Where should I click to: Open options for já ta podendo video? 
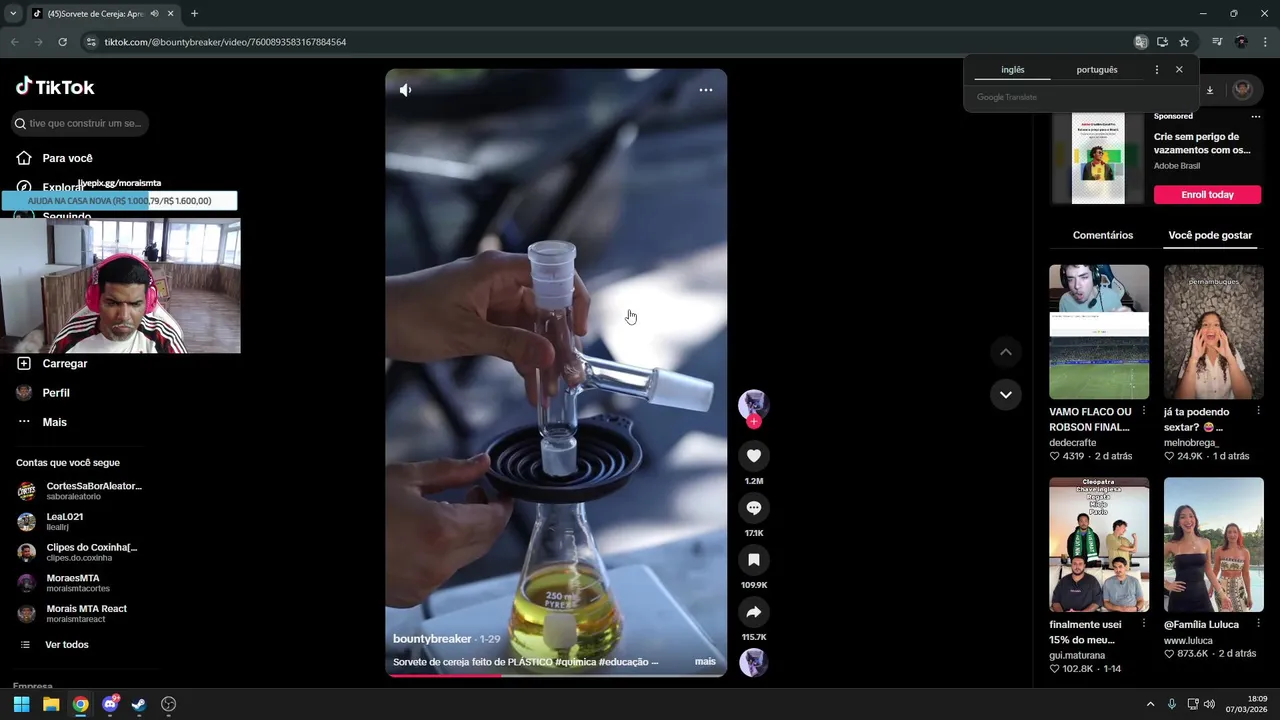(x=1258, y=411)
